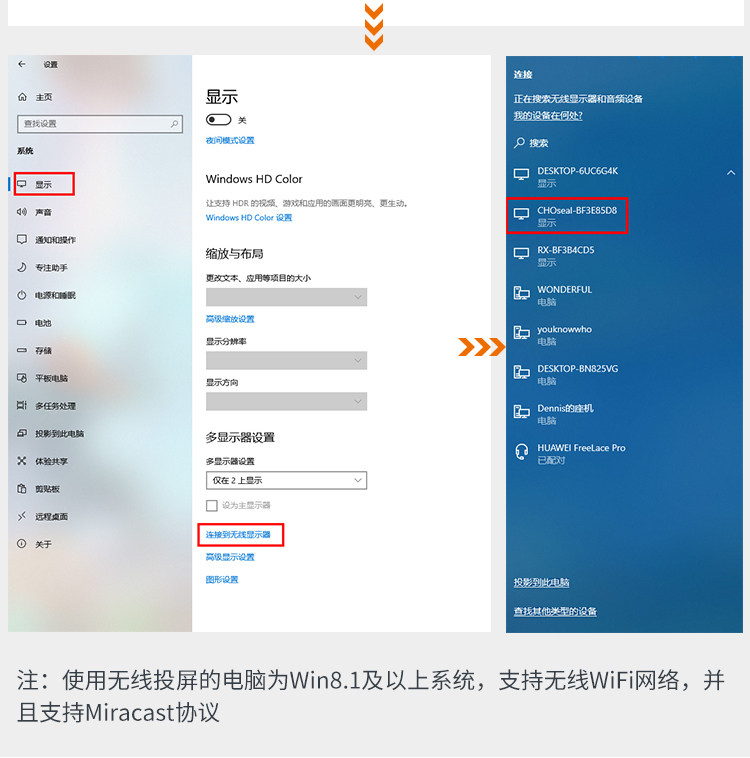Click the 电源和睡眠 power icon

coord(22,295)
